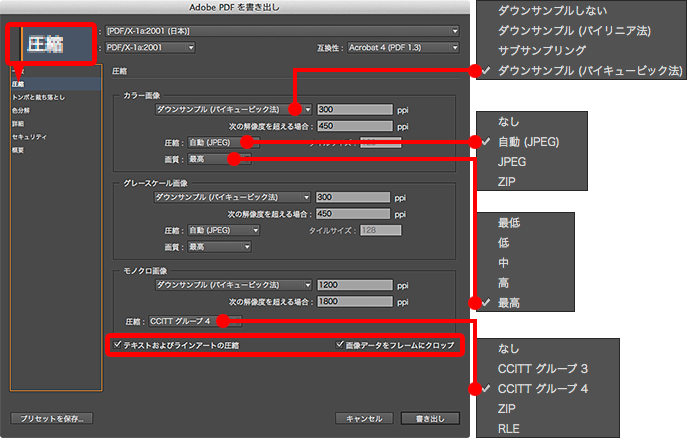
Task: Click the プリセットを保存... button
Action: 52,419
